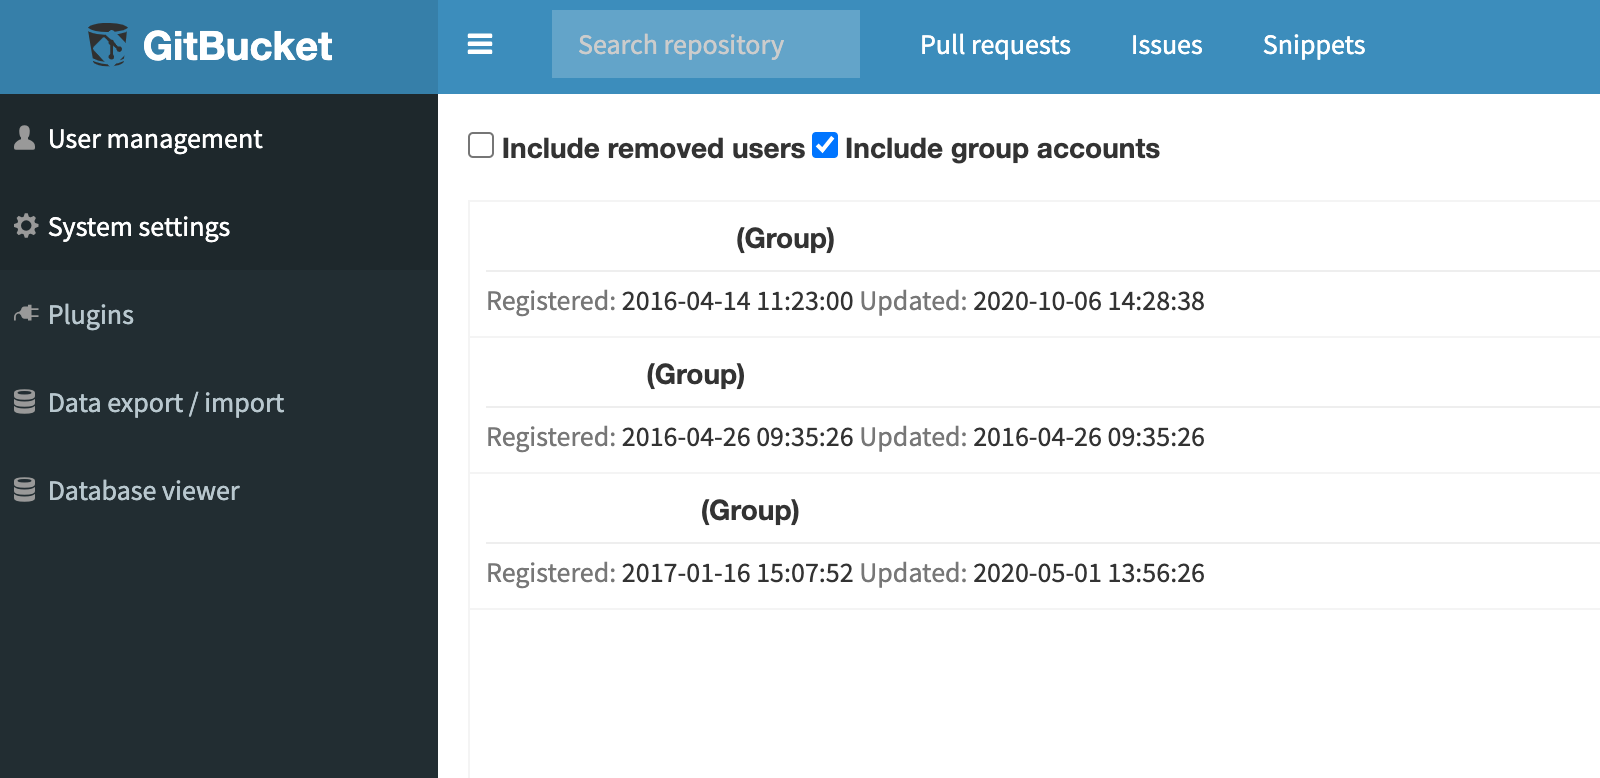Select the group registered on 2017-01-16
The height and width of the screenshot is (778, 1600).
588,510
